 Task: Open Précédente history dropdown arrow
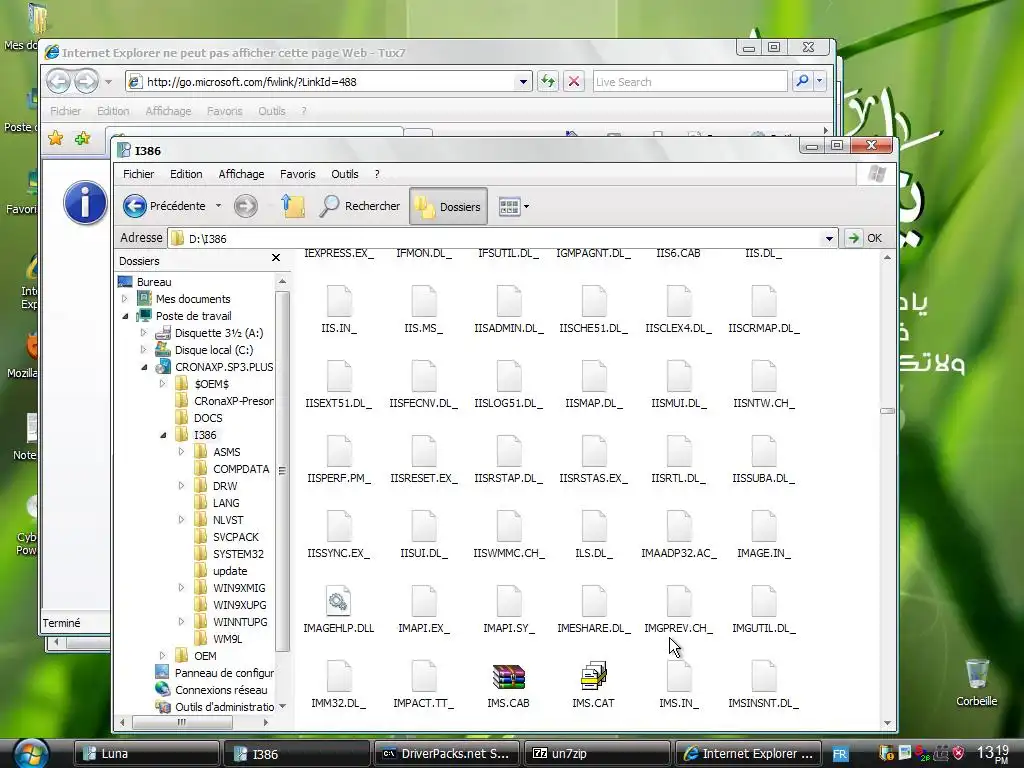coord(218,206)
